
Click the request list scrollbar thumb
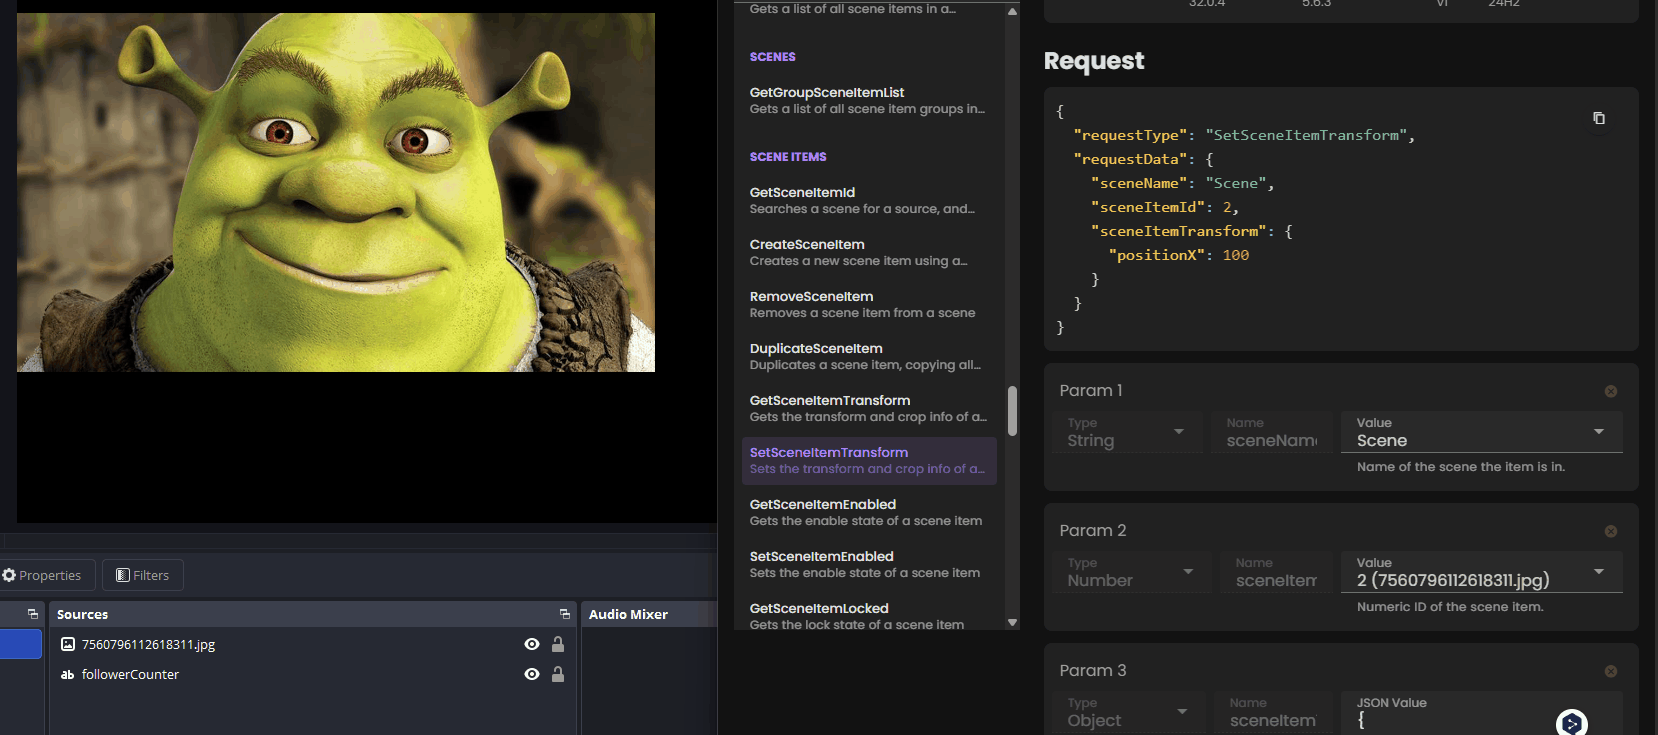click(1012, 411)
